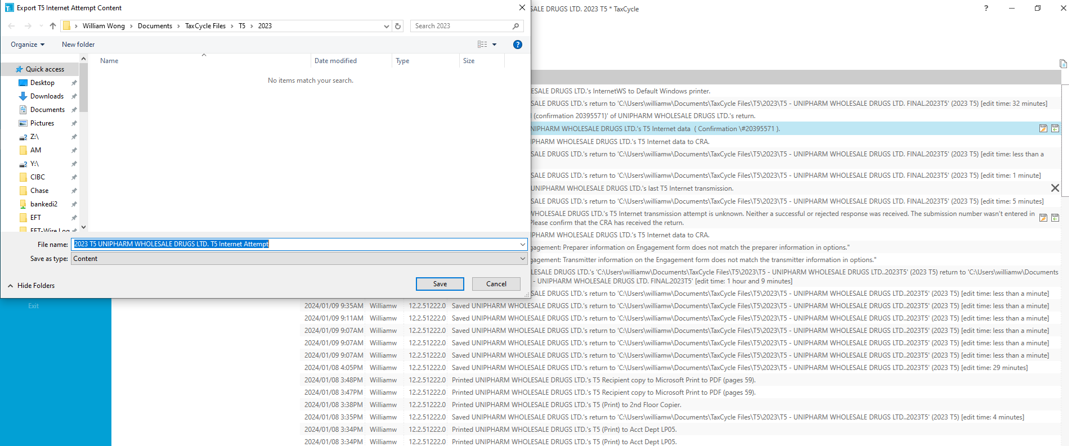This screenshot has width=1069, height=446.
Task: Click the edit note icon on highlighted Confirmation row
Action: (1042, 128)
